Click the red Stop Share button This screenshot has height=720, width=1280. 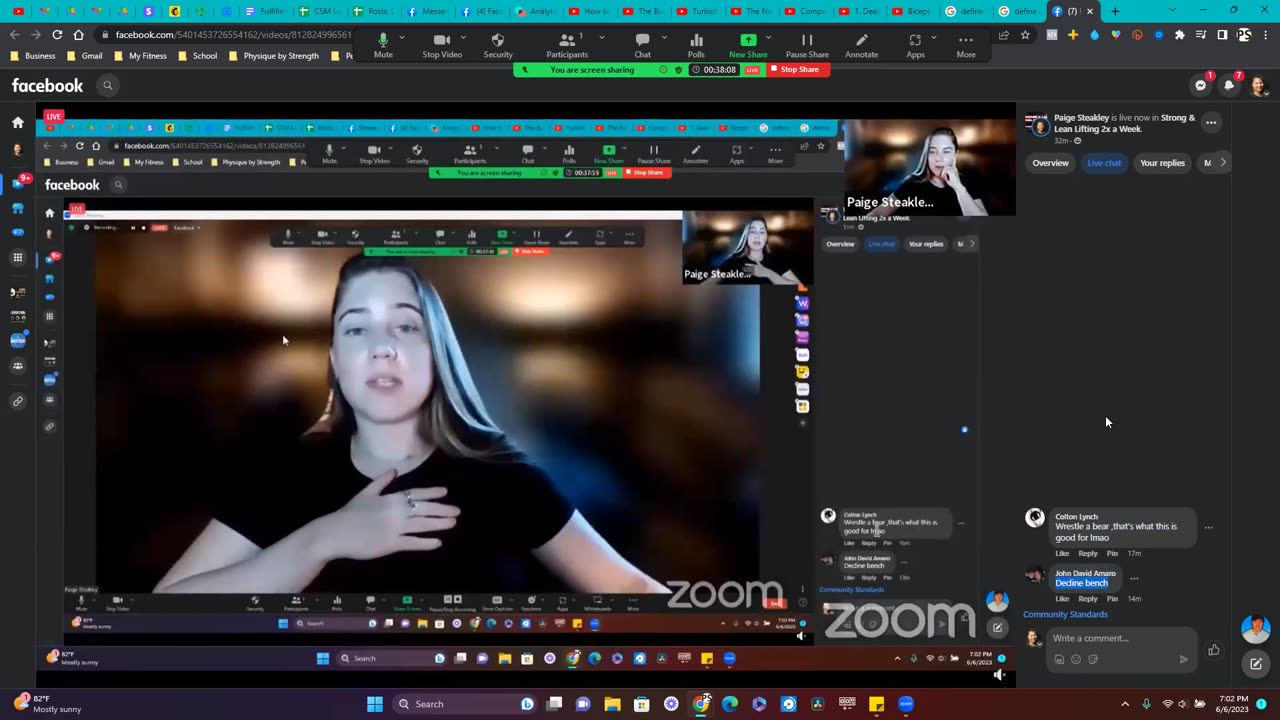(x=799, y=70)
